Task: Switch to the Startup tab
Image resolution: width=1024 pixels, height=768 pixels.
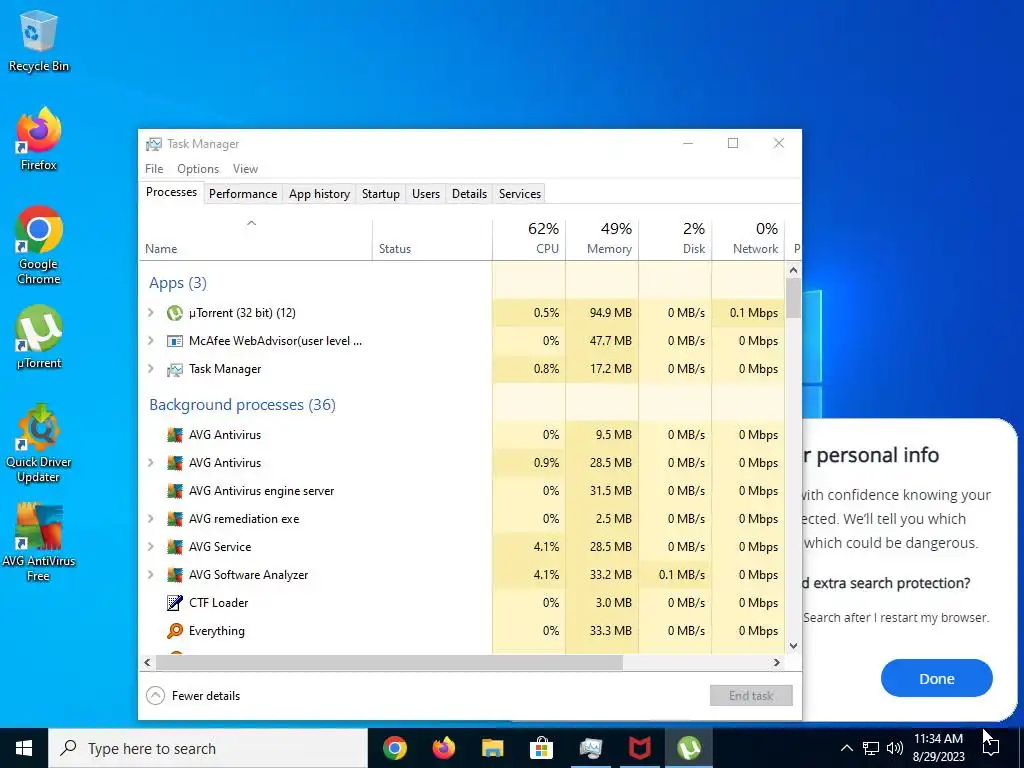Action: tap(381, 194)
